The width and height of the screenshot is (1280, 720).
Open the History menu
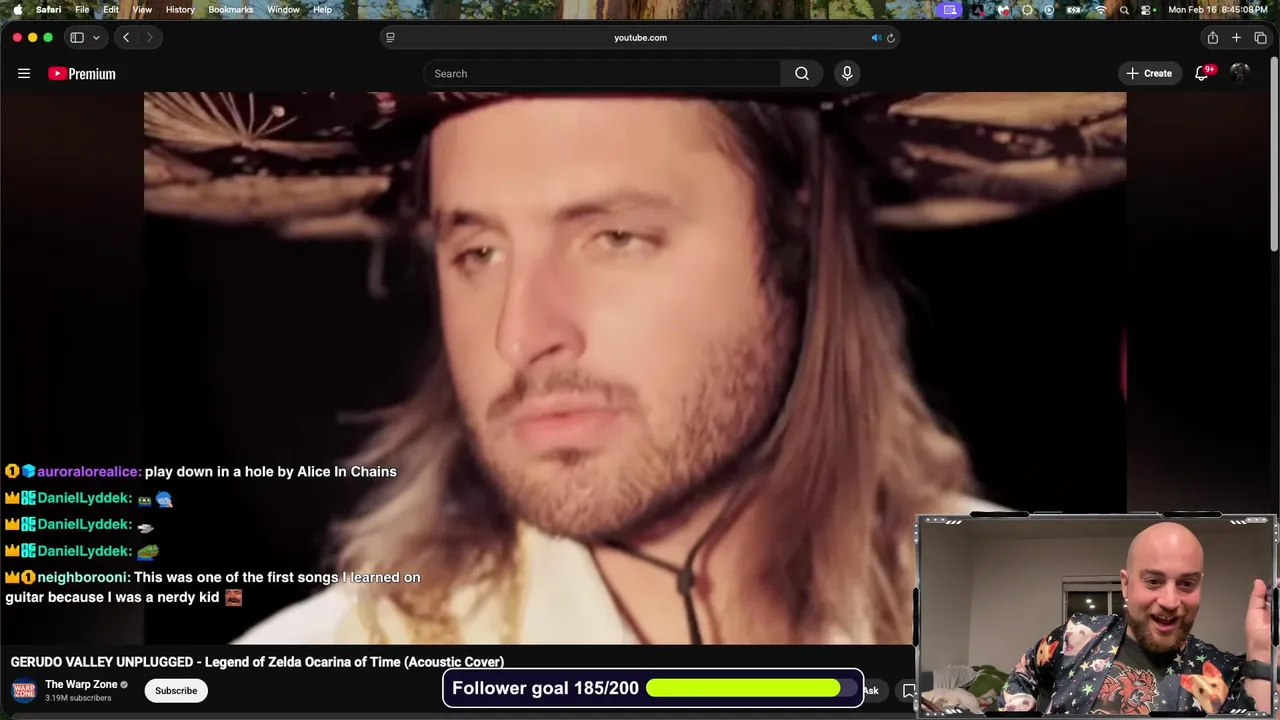tap(180, 9)
